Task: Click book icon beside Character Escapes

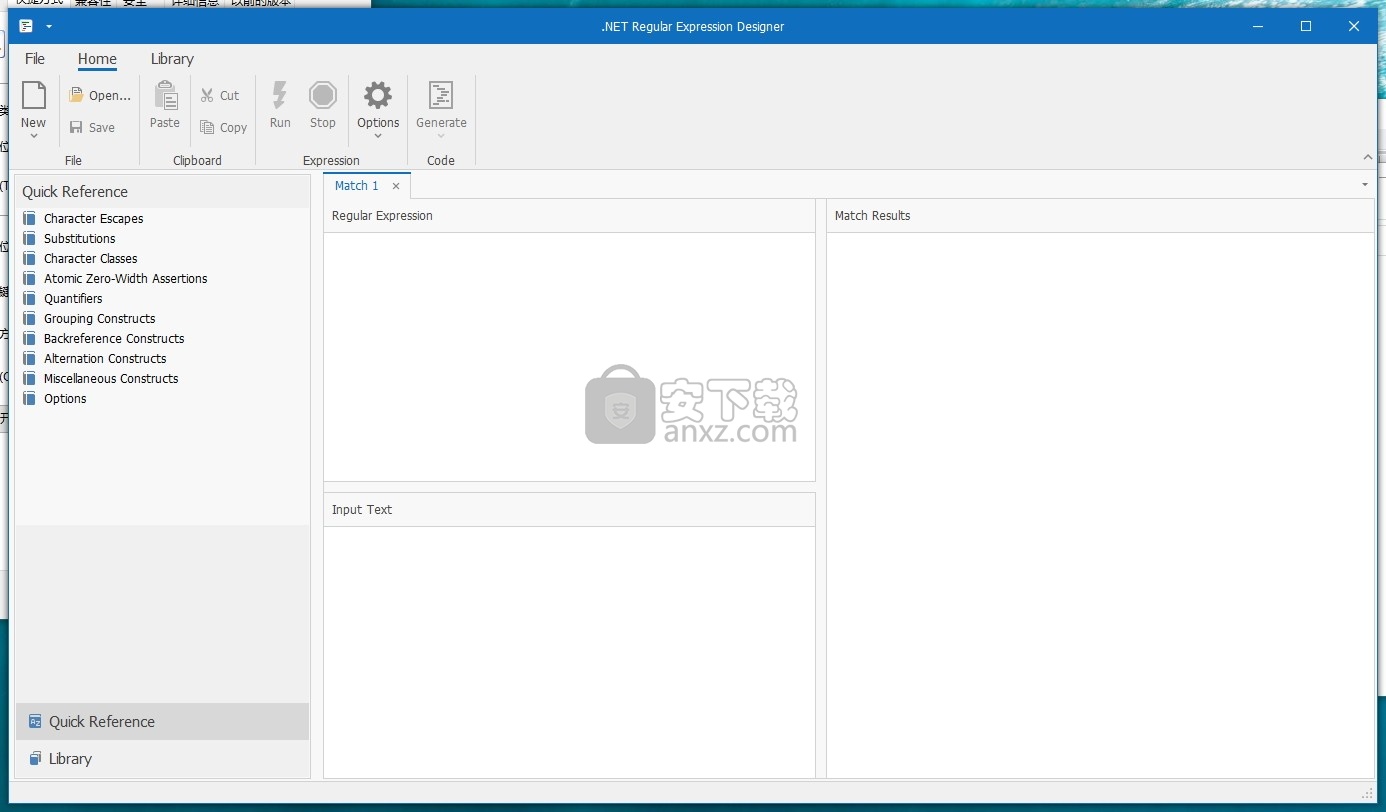Action: pos(30,218)
